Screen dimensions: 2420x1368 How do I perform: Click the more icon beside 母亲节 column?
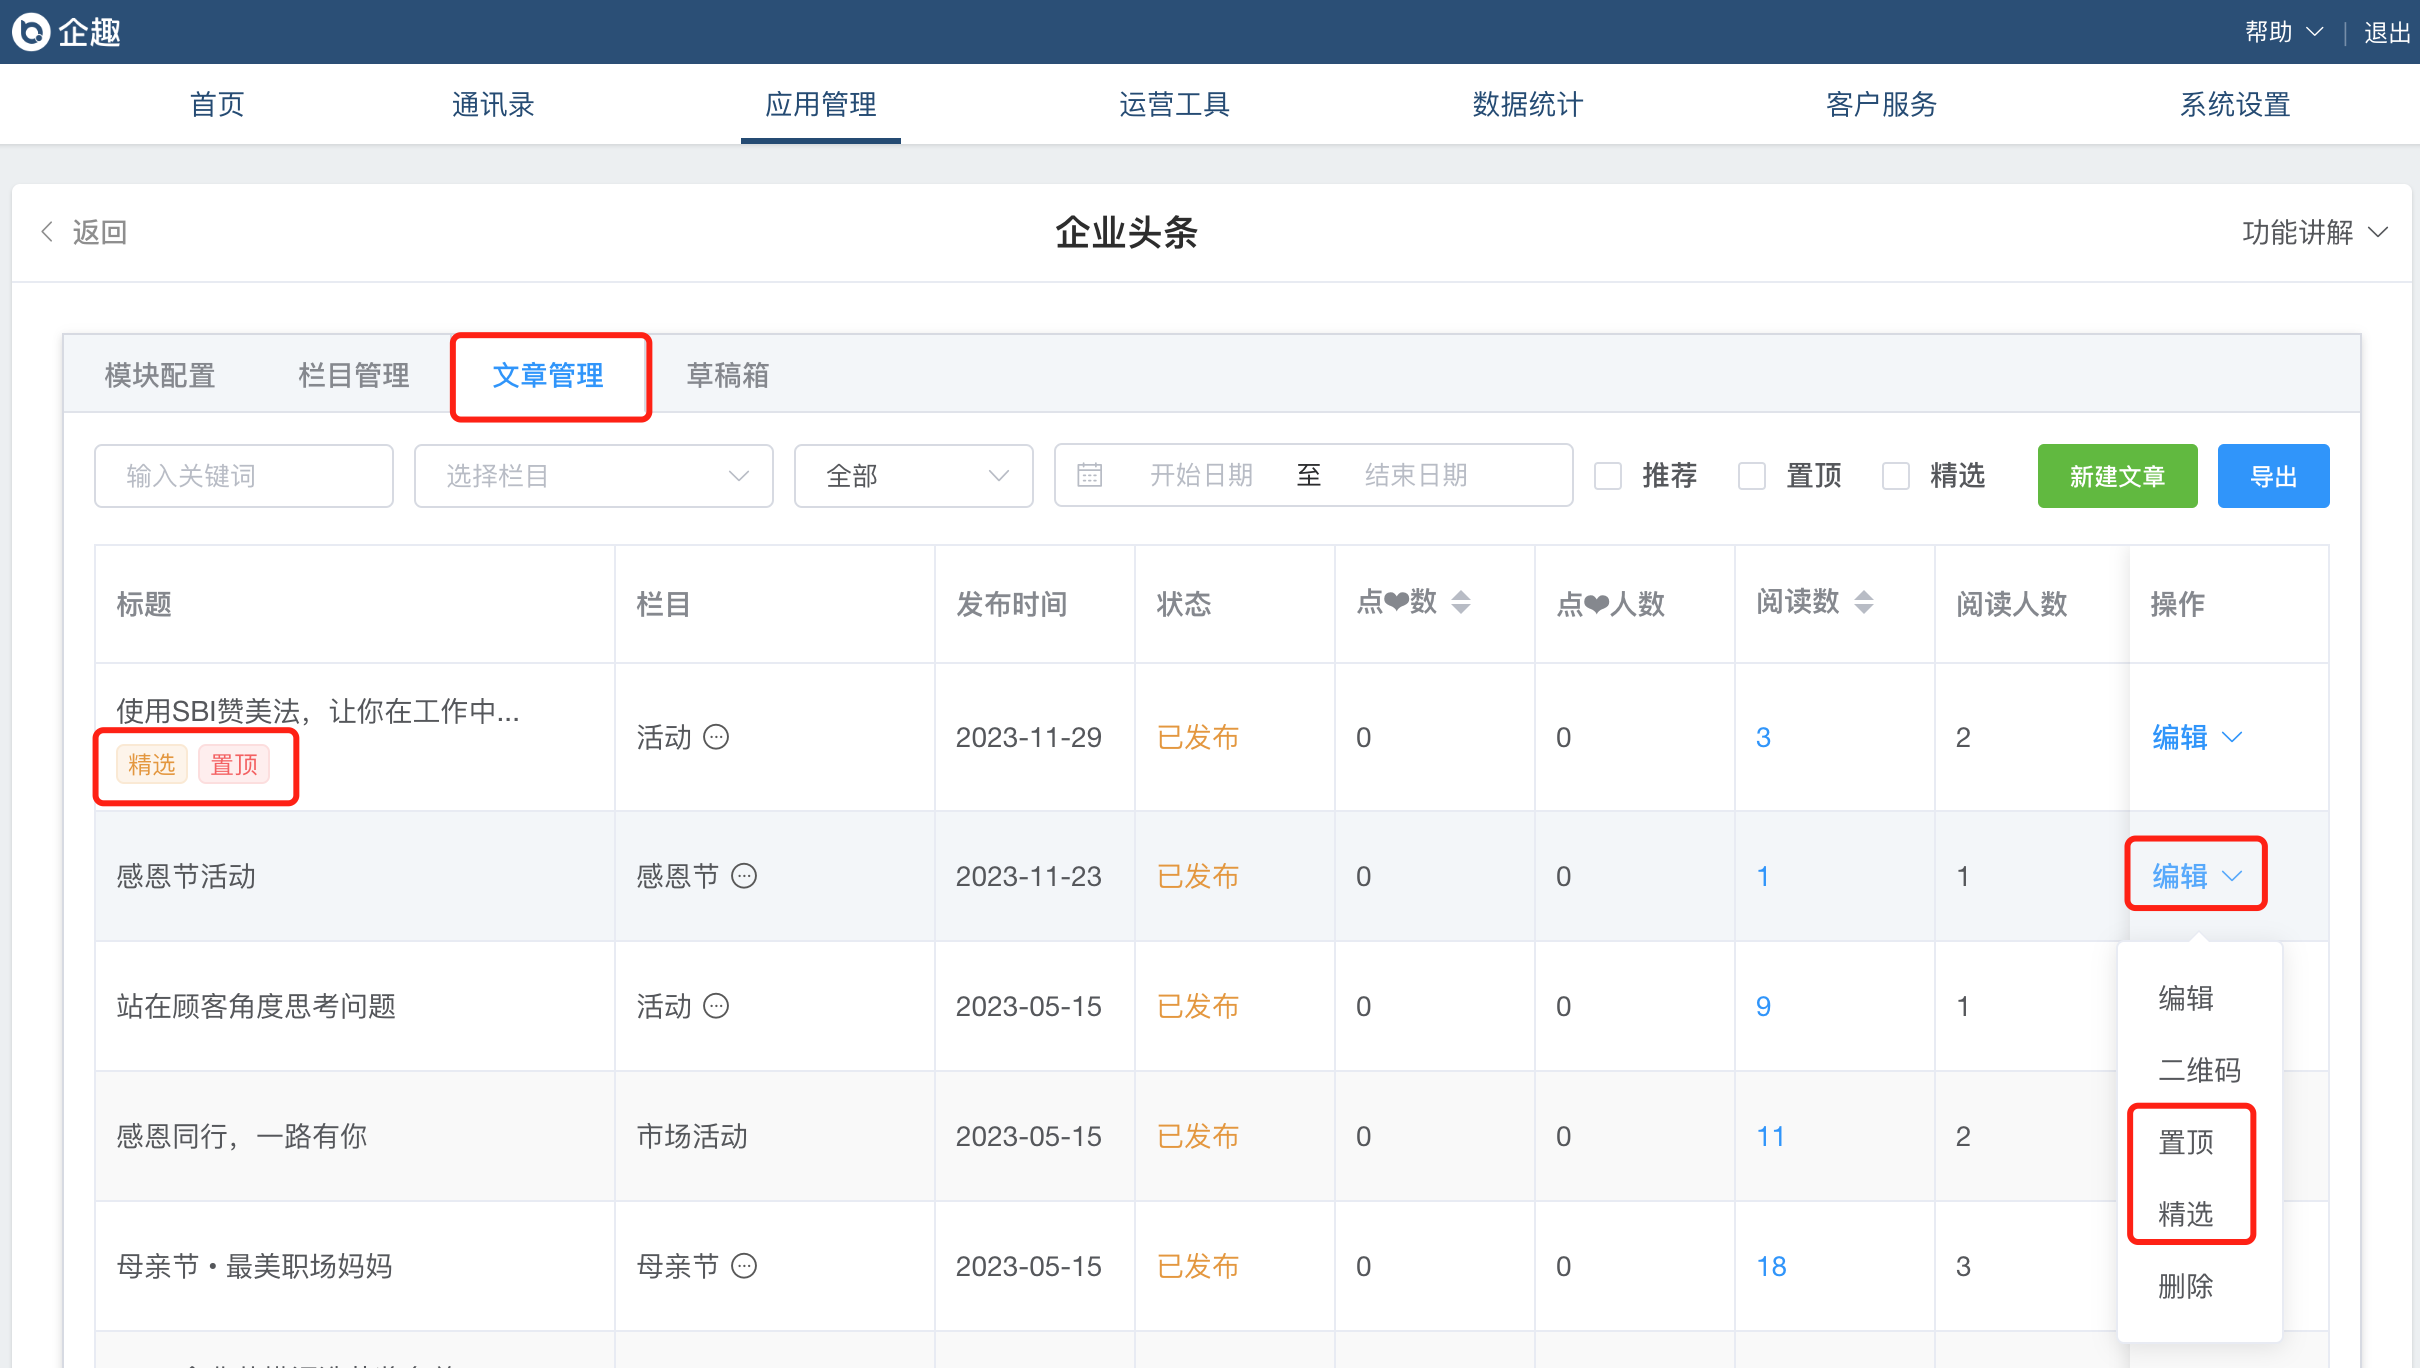(744, 1266)
